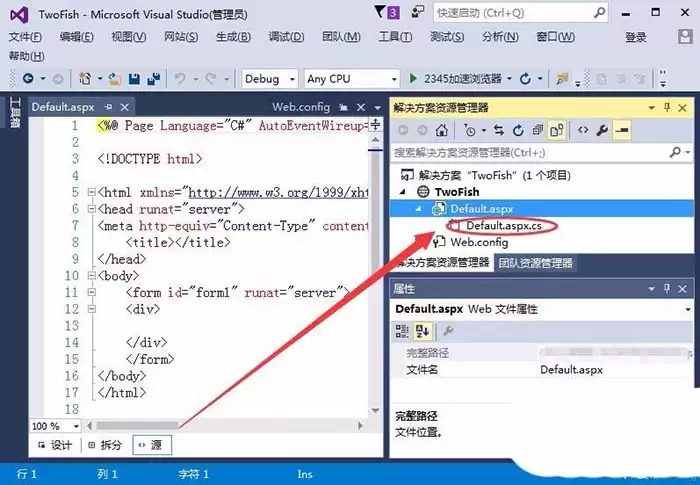Toggle show all files icon
700x485 pixels.
tap(557, 130)
